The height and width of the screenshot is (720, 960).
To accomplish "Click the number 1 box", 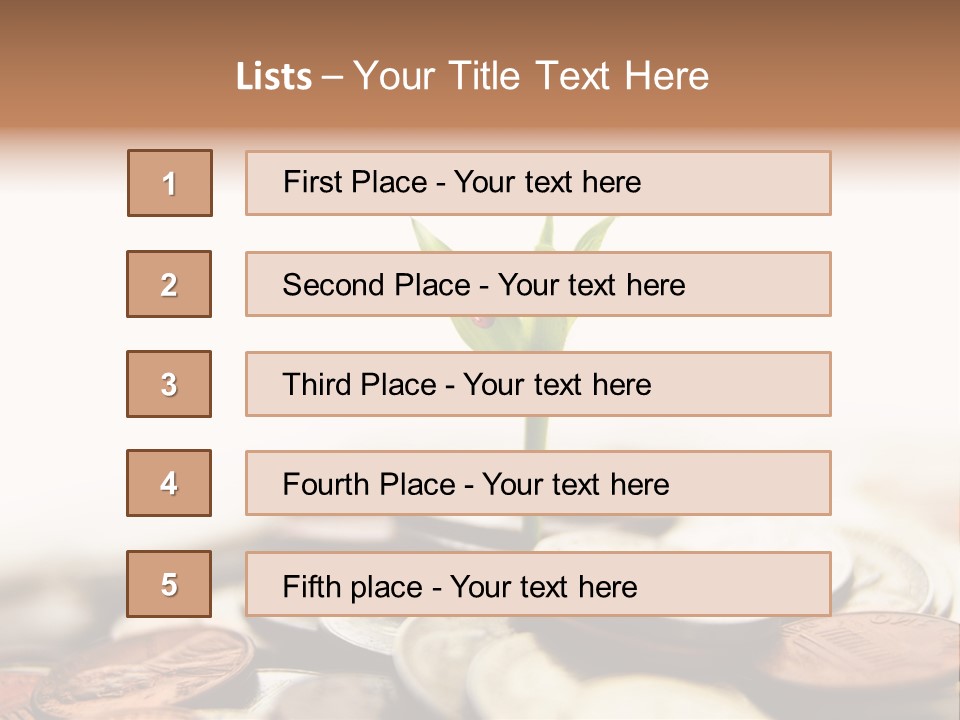I will (x=170, y=183).
